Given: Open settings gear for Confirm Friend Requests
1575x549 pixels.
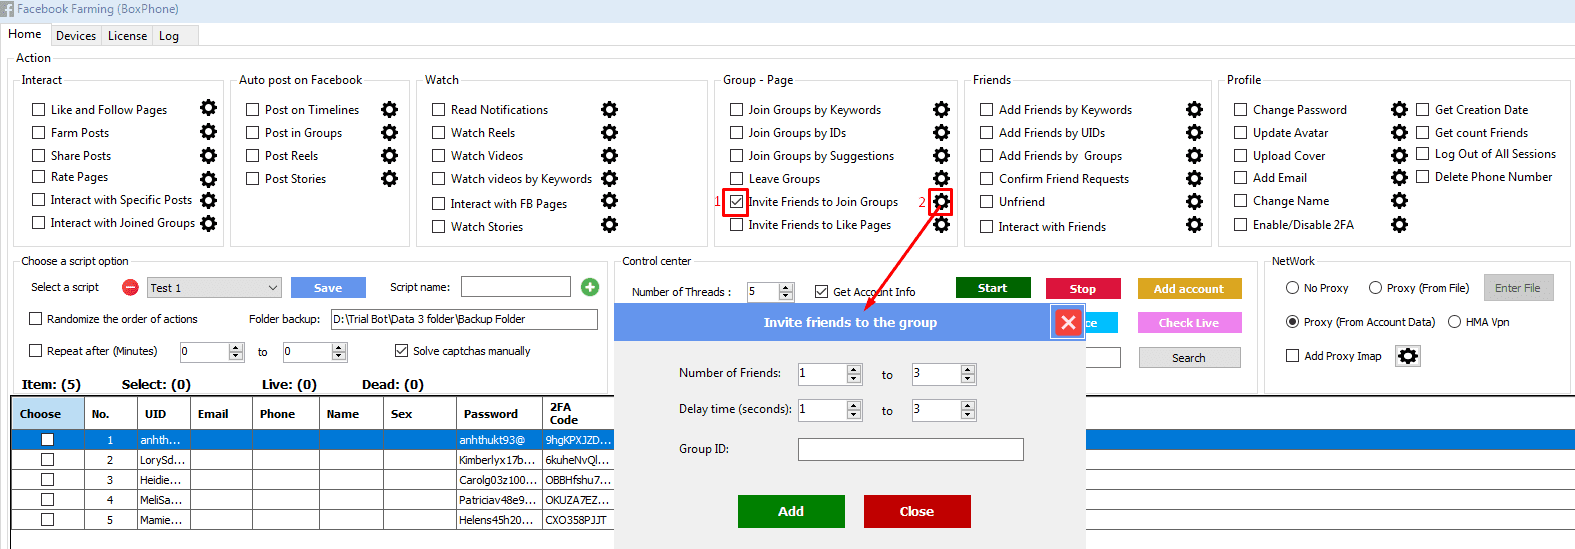Looking at the screenshot, I should tap(1194, 178).
